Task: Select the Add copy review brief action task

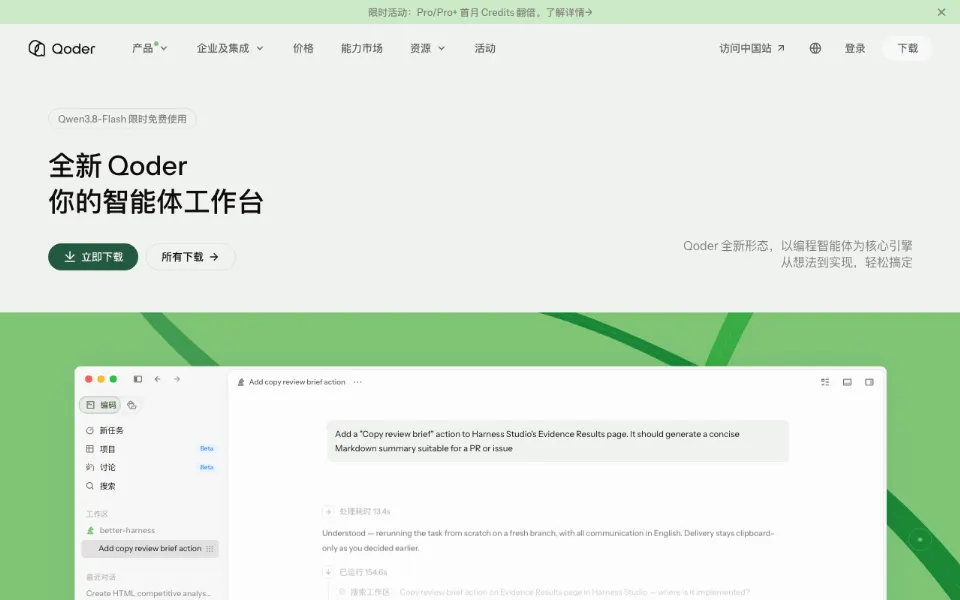Action: (x=150, y=549)
